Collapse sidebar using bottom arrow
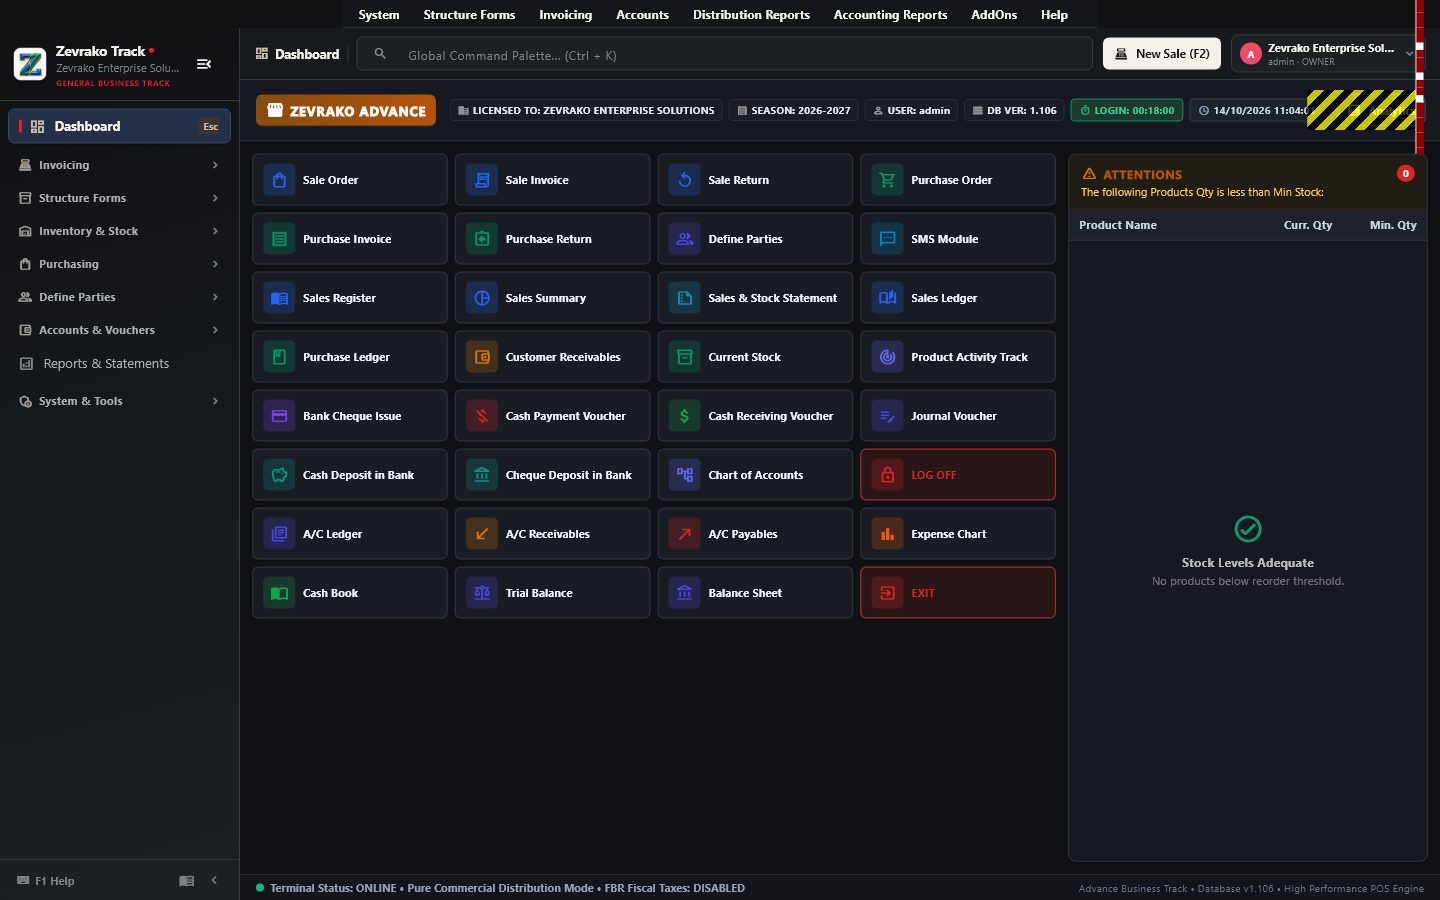The width and height of the screenshot is (1440, 900). click(x=214, y=880)
